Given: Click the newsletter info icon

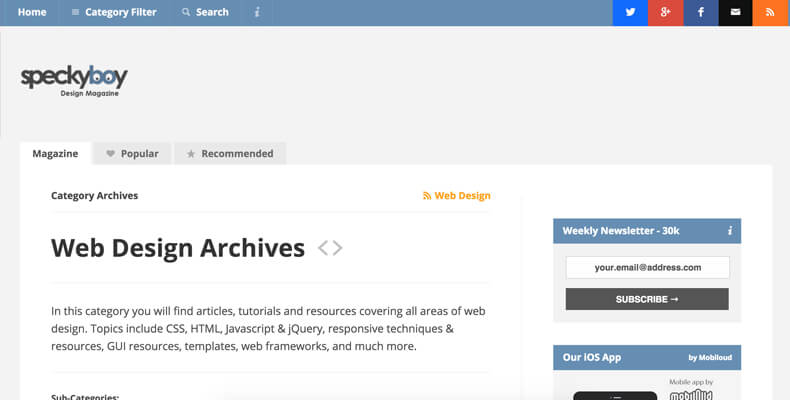Looking at the screenshot, I should tap(730, 231).
